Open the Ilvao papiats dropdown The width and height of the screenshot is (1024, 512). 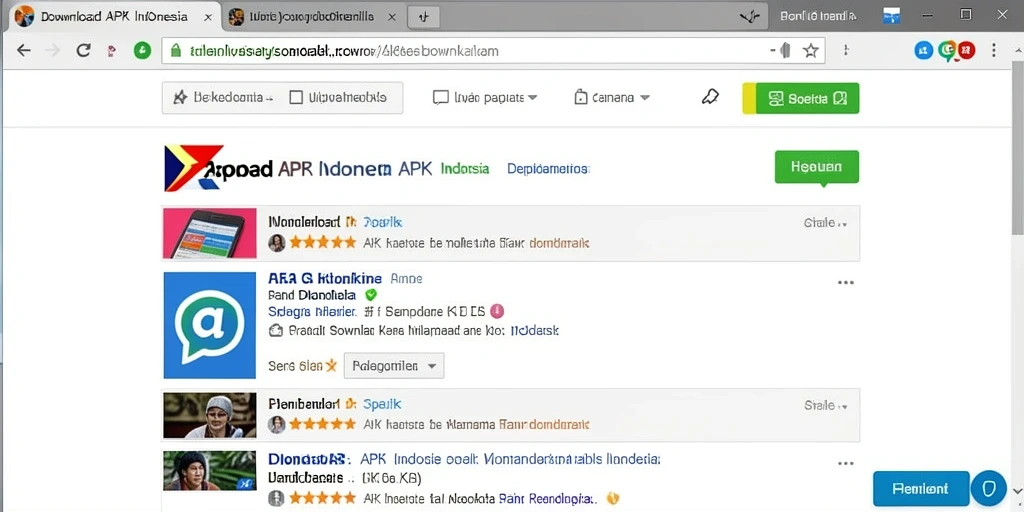[485, 98]
